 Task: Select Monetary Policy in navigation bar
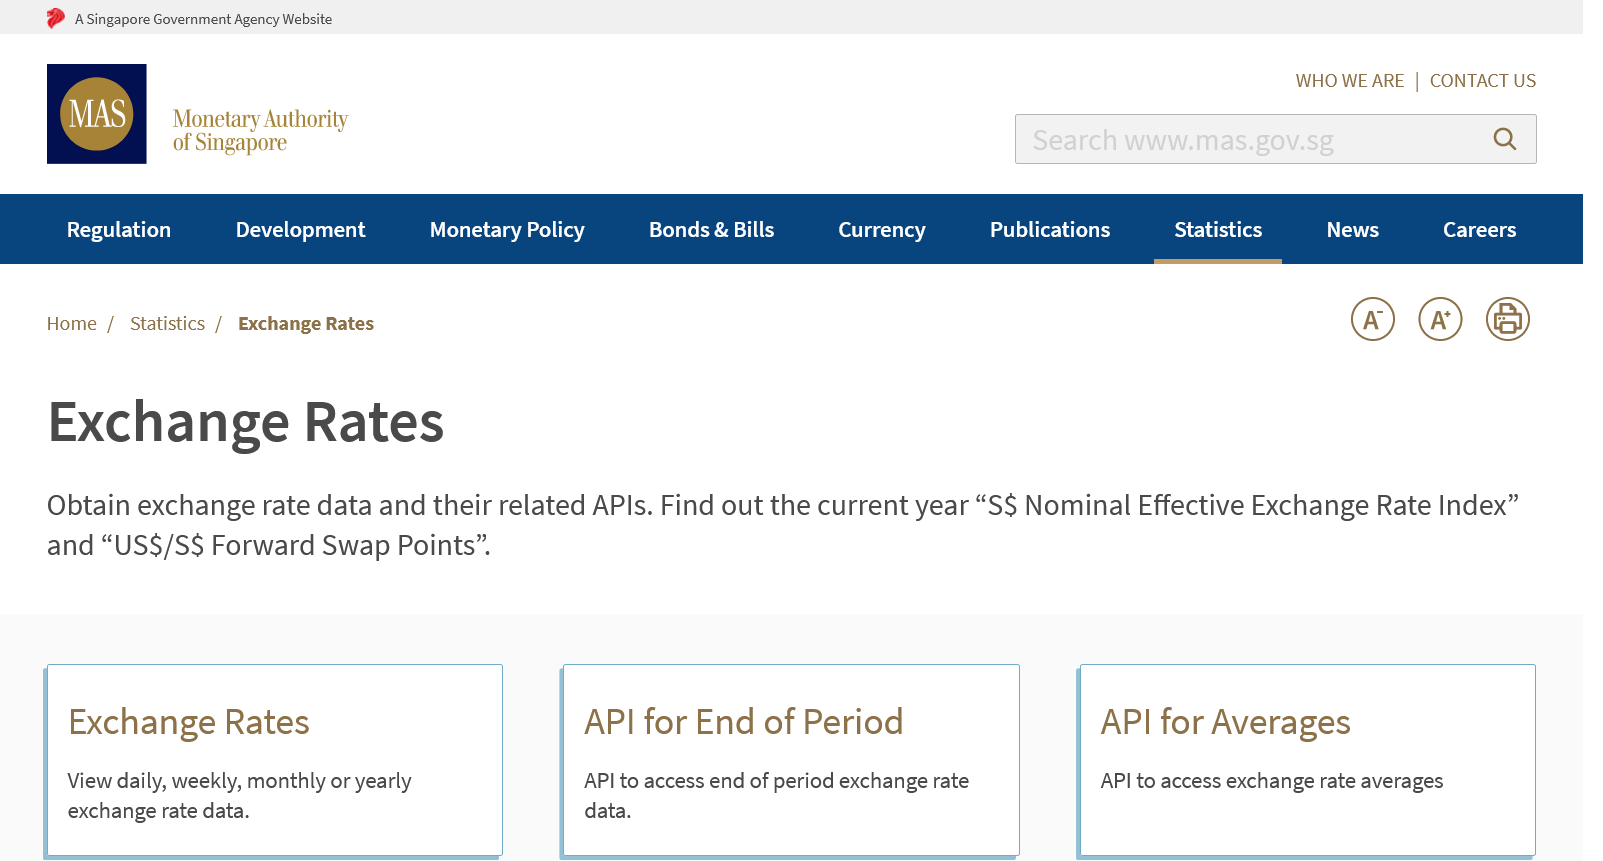point(507,230)
